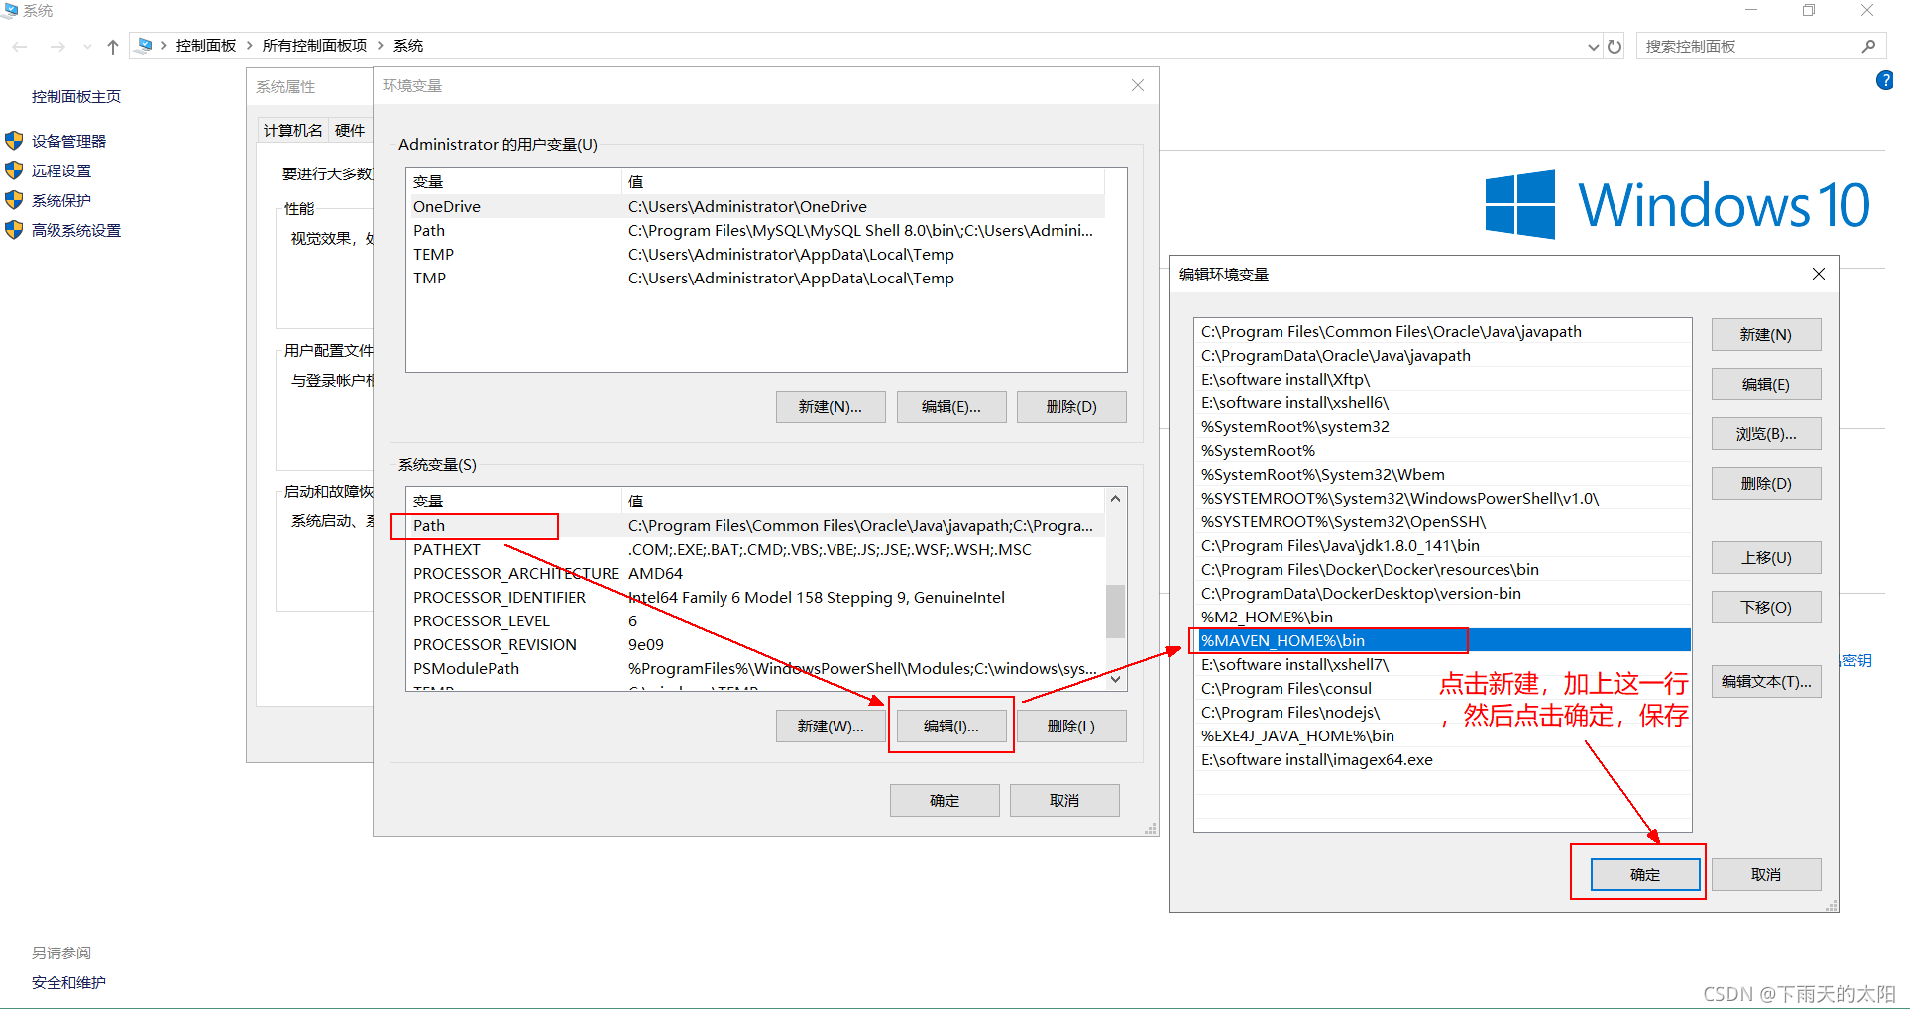The width and height of the screenshot is (1910, 1012).
Task: Open the address bar history dropdown
Action: [x=1593, y=46]
